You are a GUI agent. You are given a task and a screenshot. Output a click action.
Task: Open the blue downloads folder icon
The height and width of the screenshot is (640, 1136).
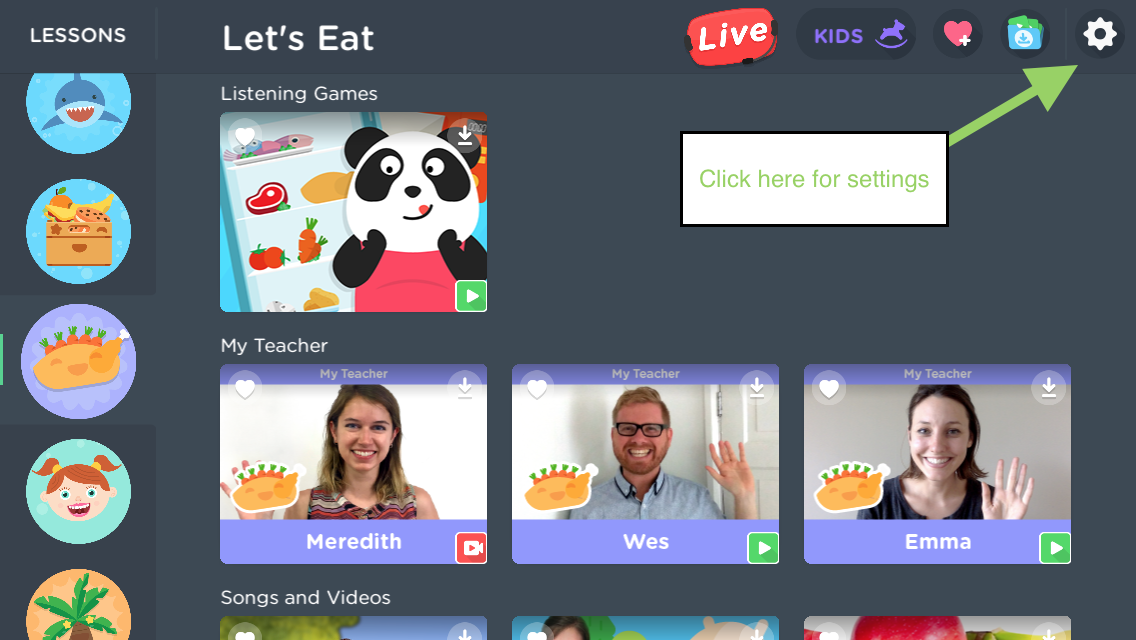1024,34
